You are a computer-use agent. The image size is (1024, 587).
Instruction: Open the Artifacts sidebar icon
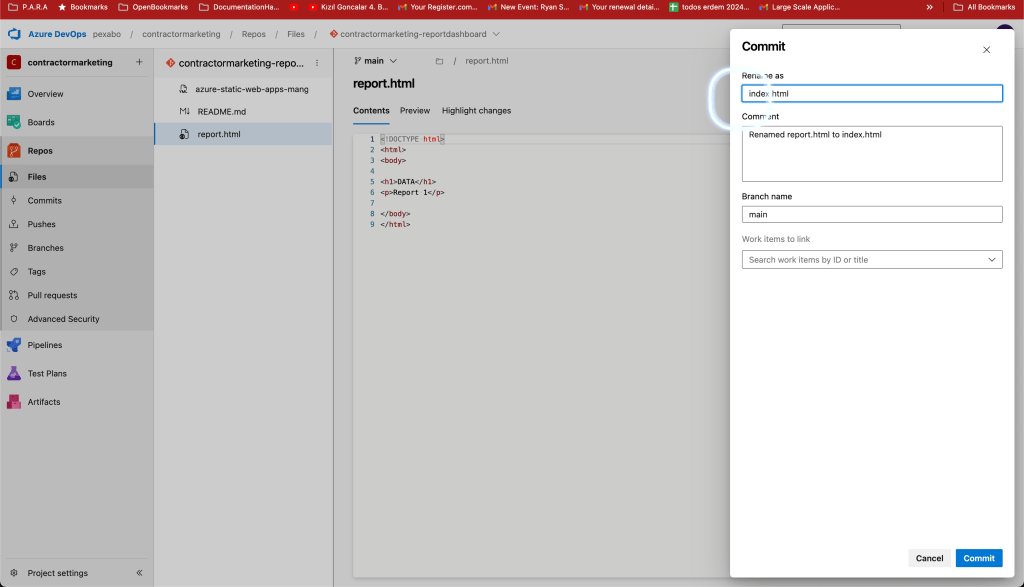pyautogui.click(x=14, y=402)
